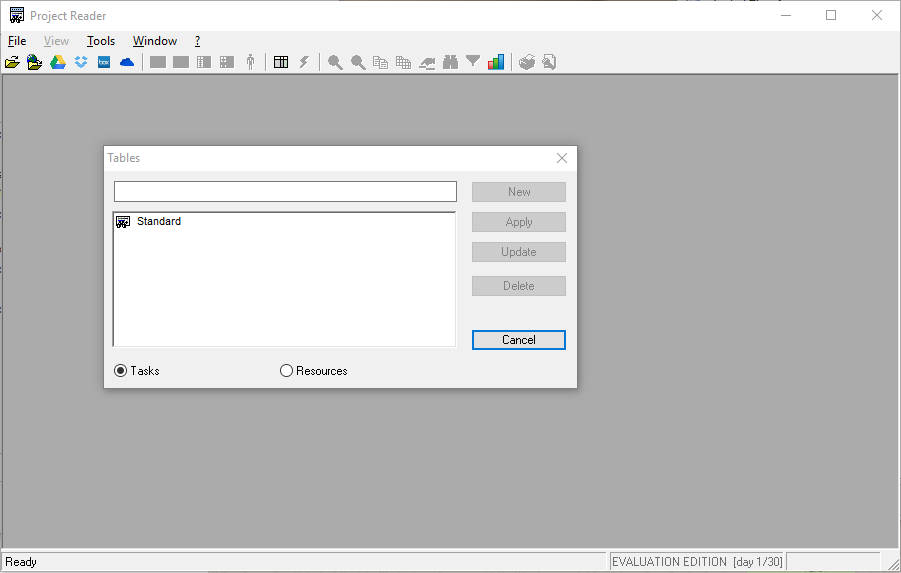Click the go-to-task arrow icon

(x=427, y=63)
